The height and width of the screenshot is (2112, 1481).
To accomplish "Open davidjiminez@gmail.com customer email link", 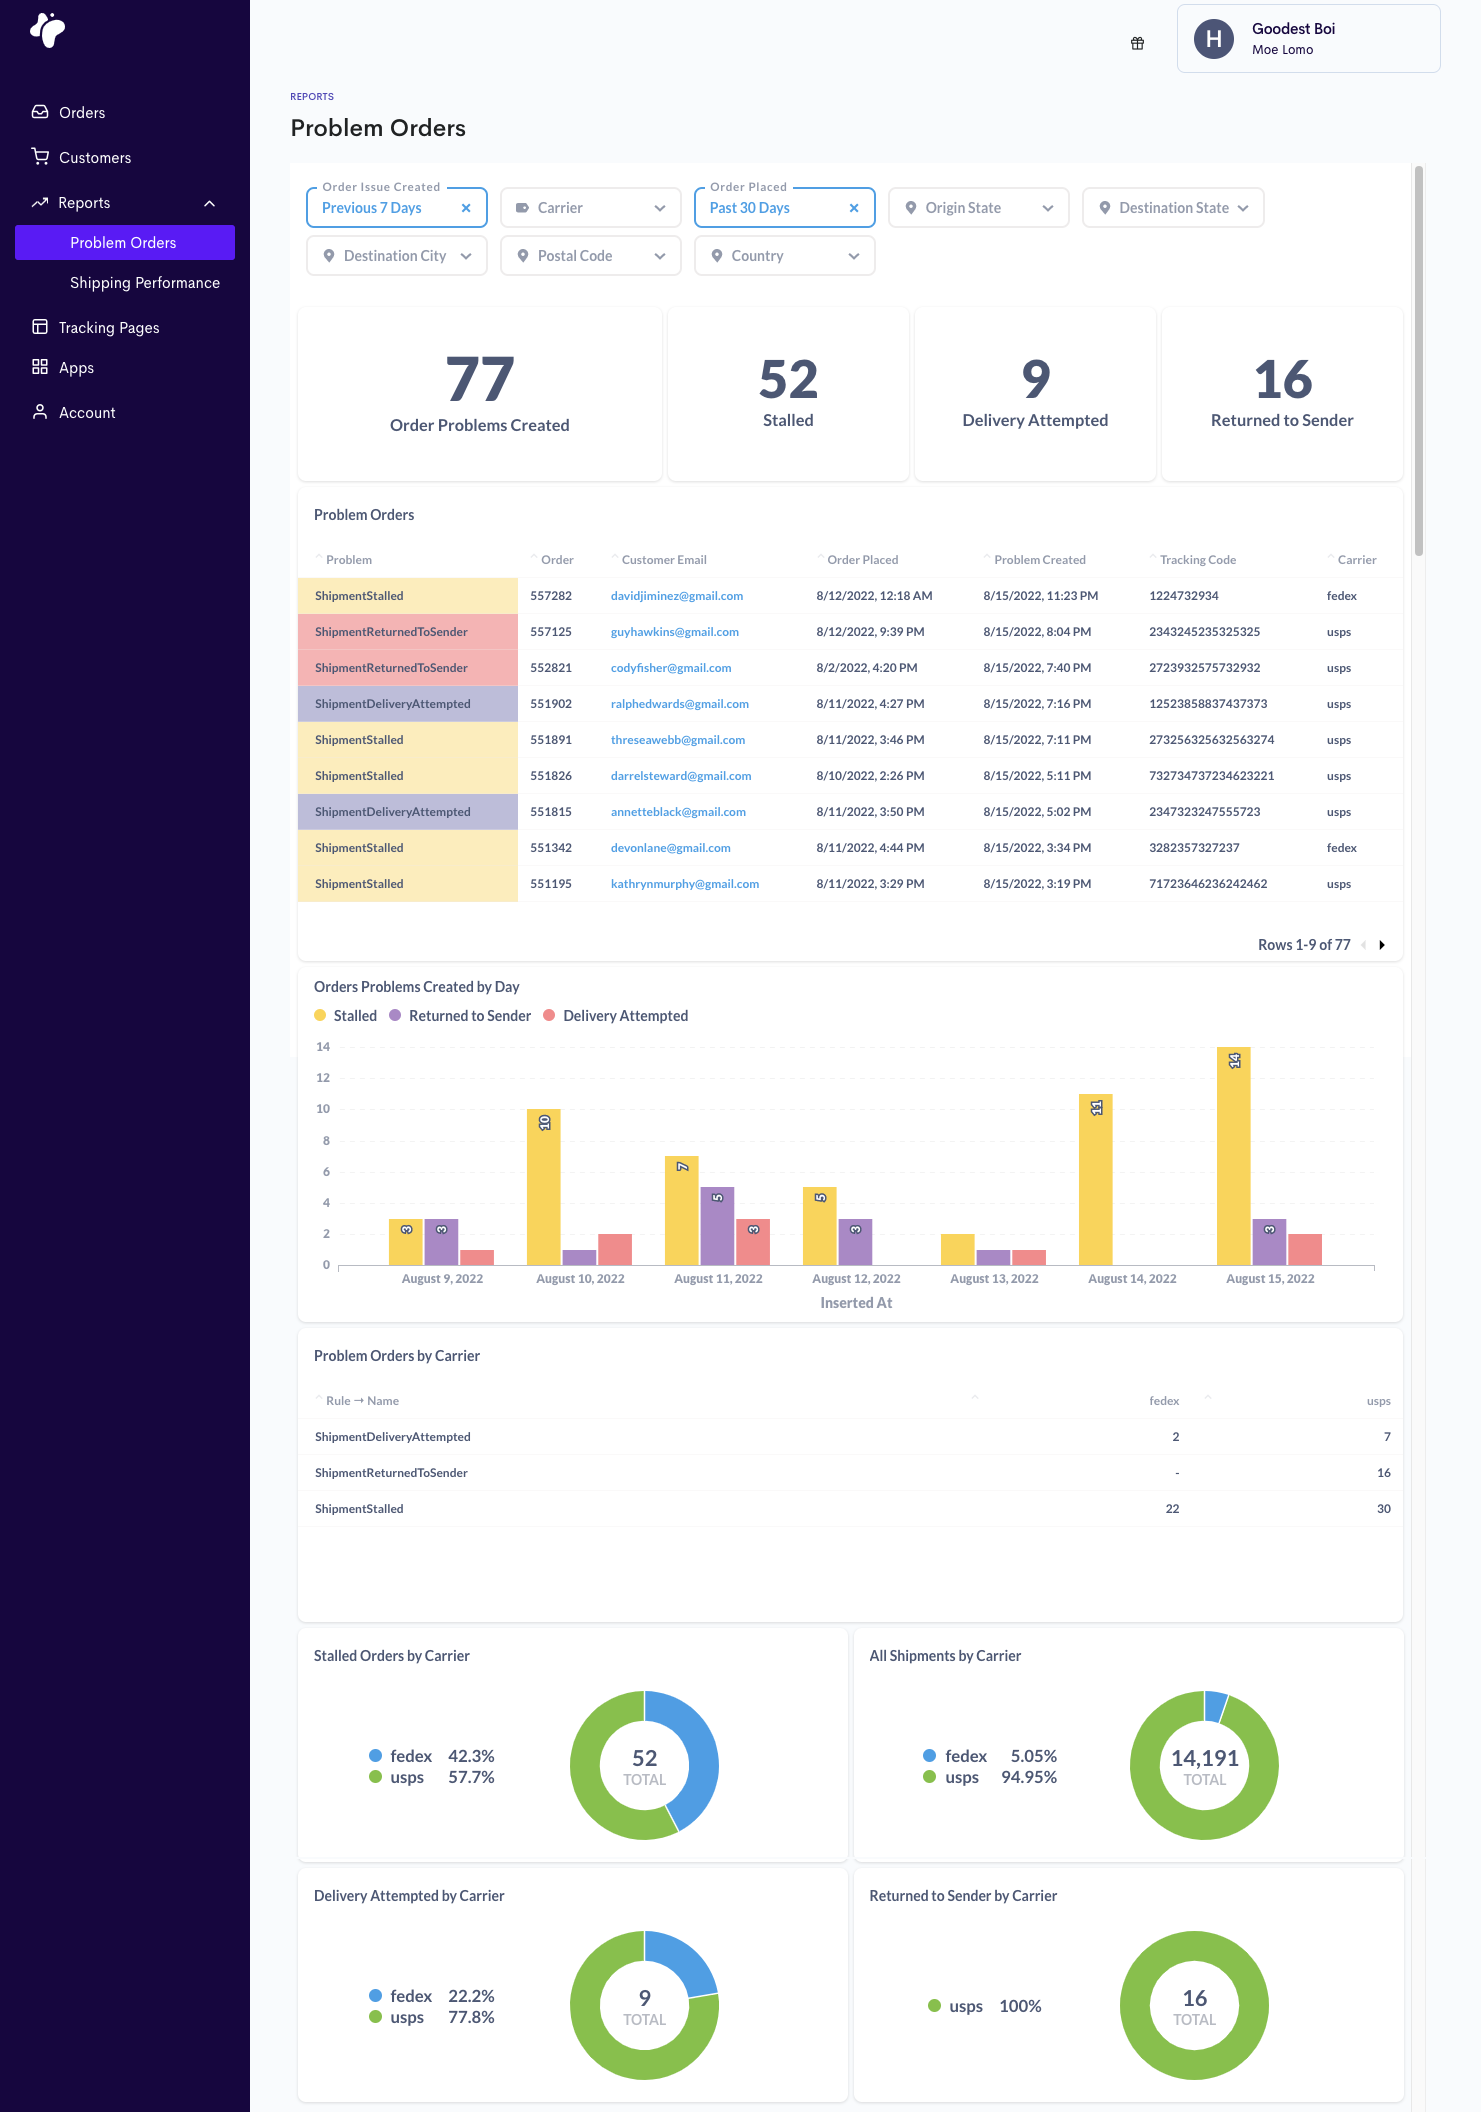I will point(676,596).
